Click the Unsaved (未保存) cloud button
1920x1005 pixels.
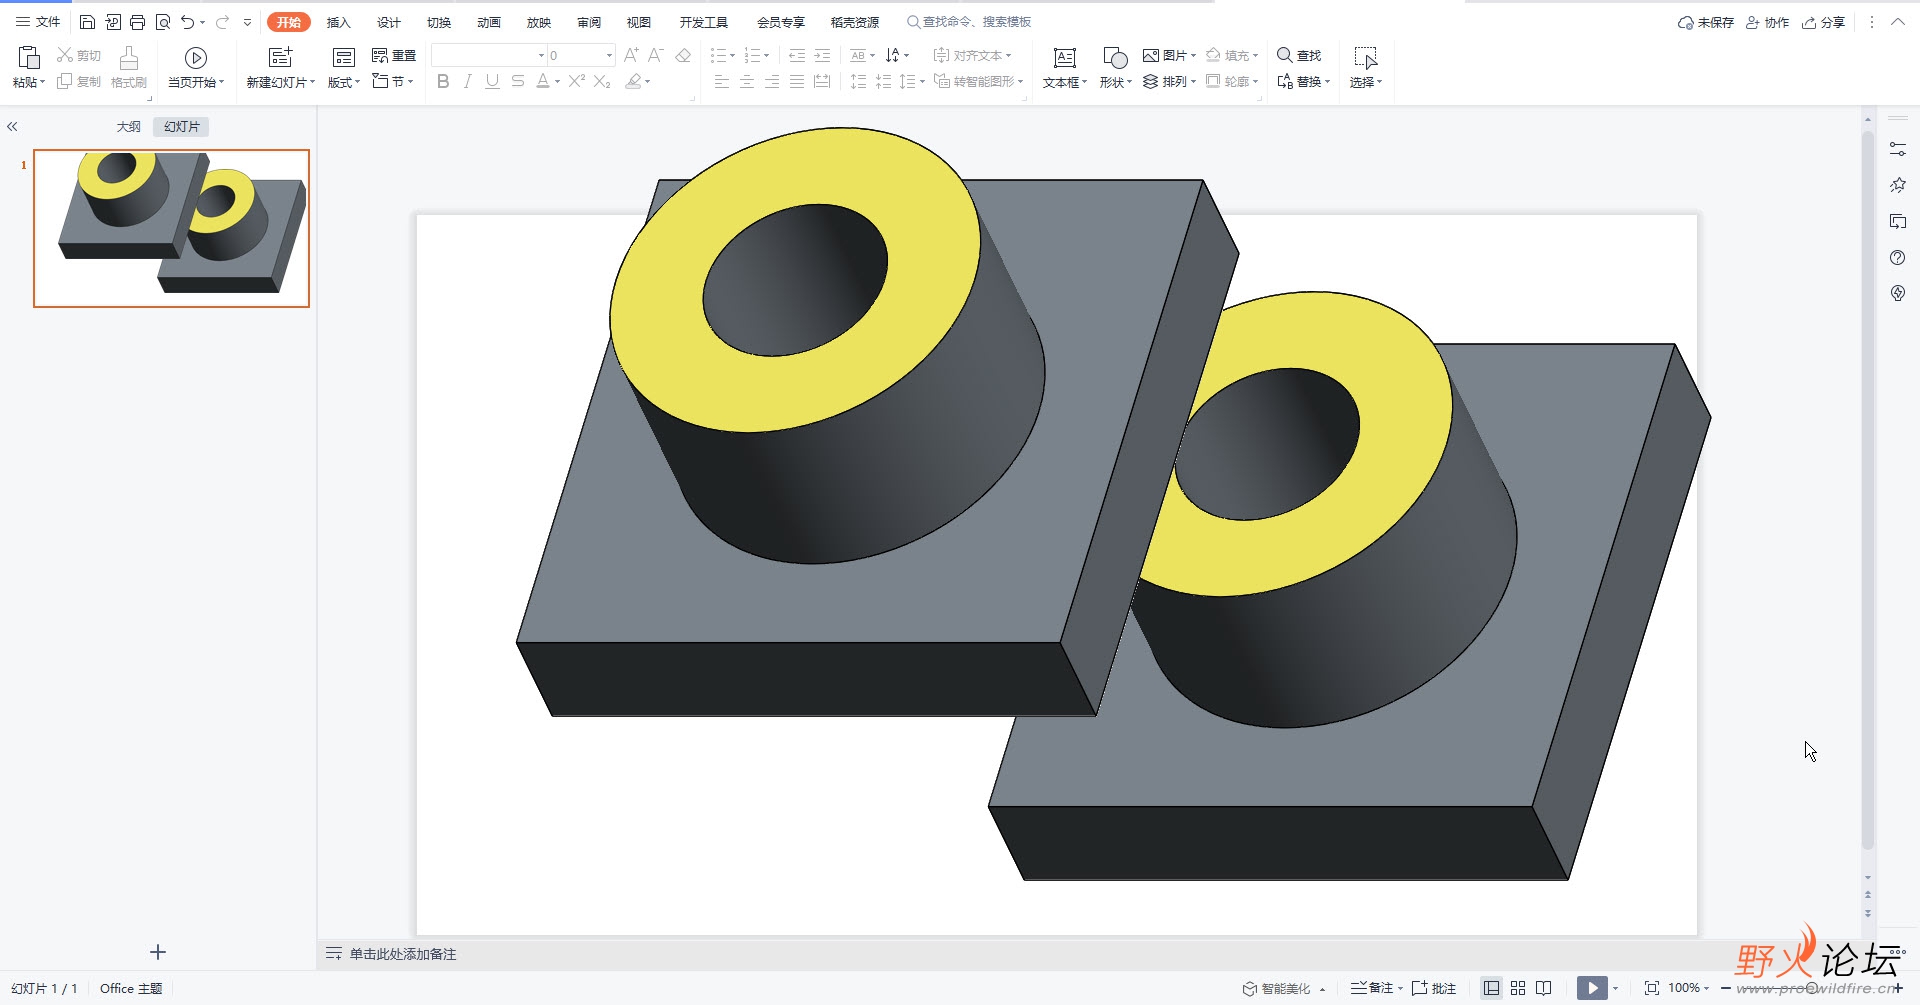[1706, 22]
